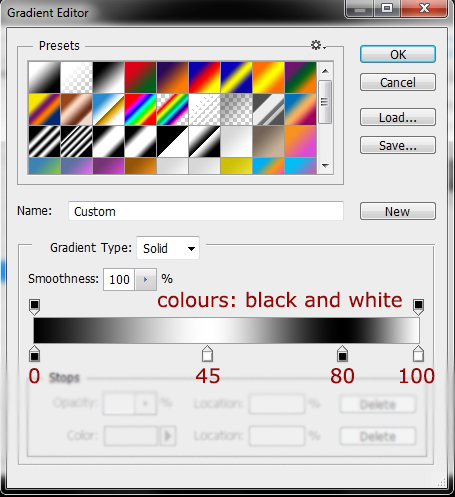Click the presets scrollbar down arrow
The width and height of the screenshot is (455, 497).
coord(325,165)
